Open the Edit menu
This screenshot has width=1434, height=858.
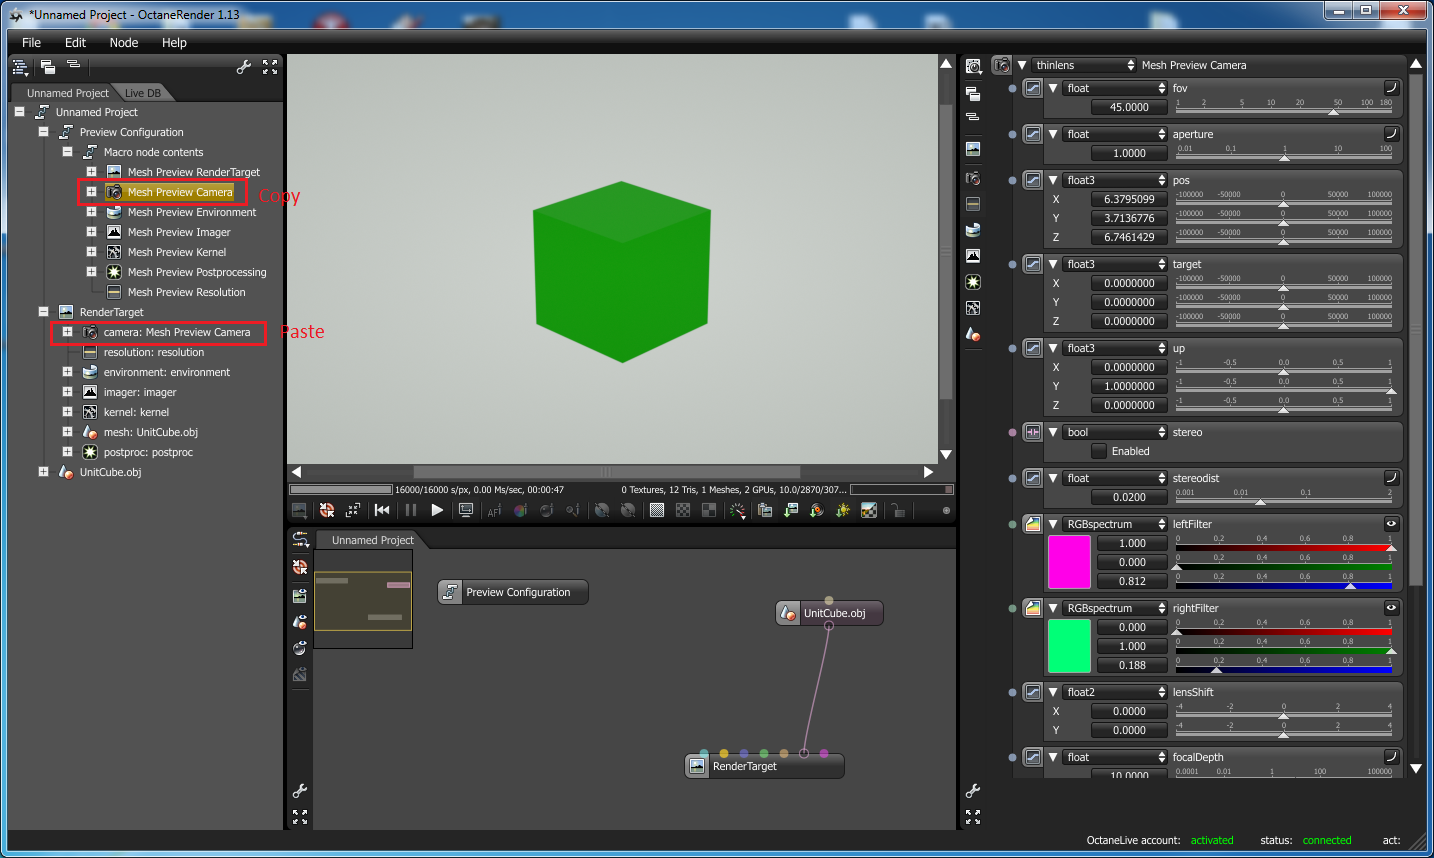point(75,42)
